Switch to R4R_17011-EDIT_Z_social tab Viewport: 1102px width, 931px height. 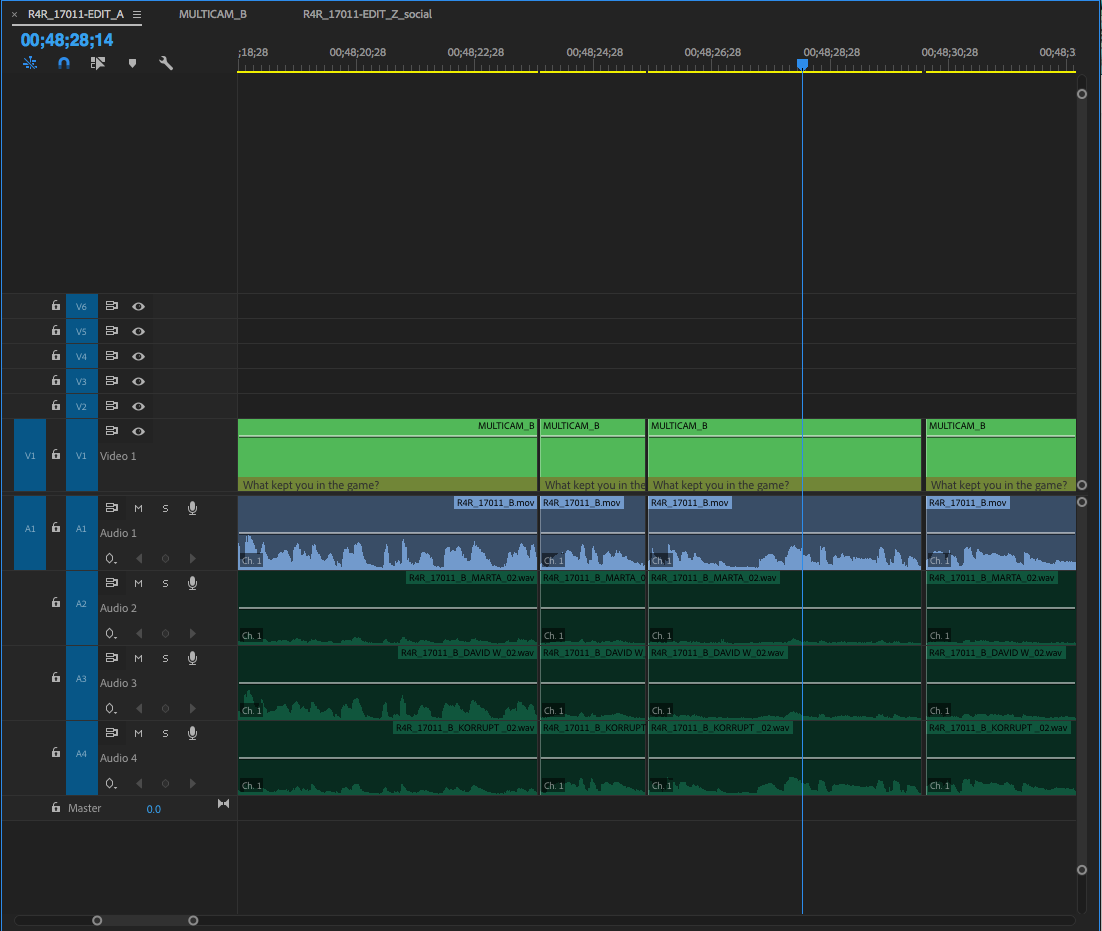click(367, 15)
